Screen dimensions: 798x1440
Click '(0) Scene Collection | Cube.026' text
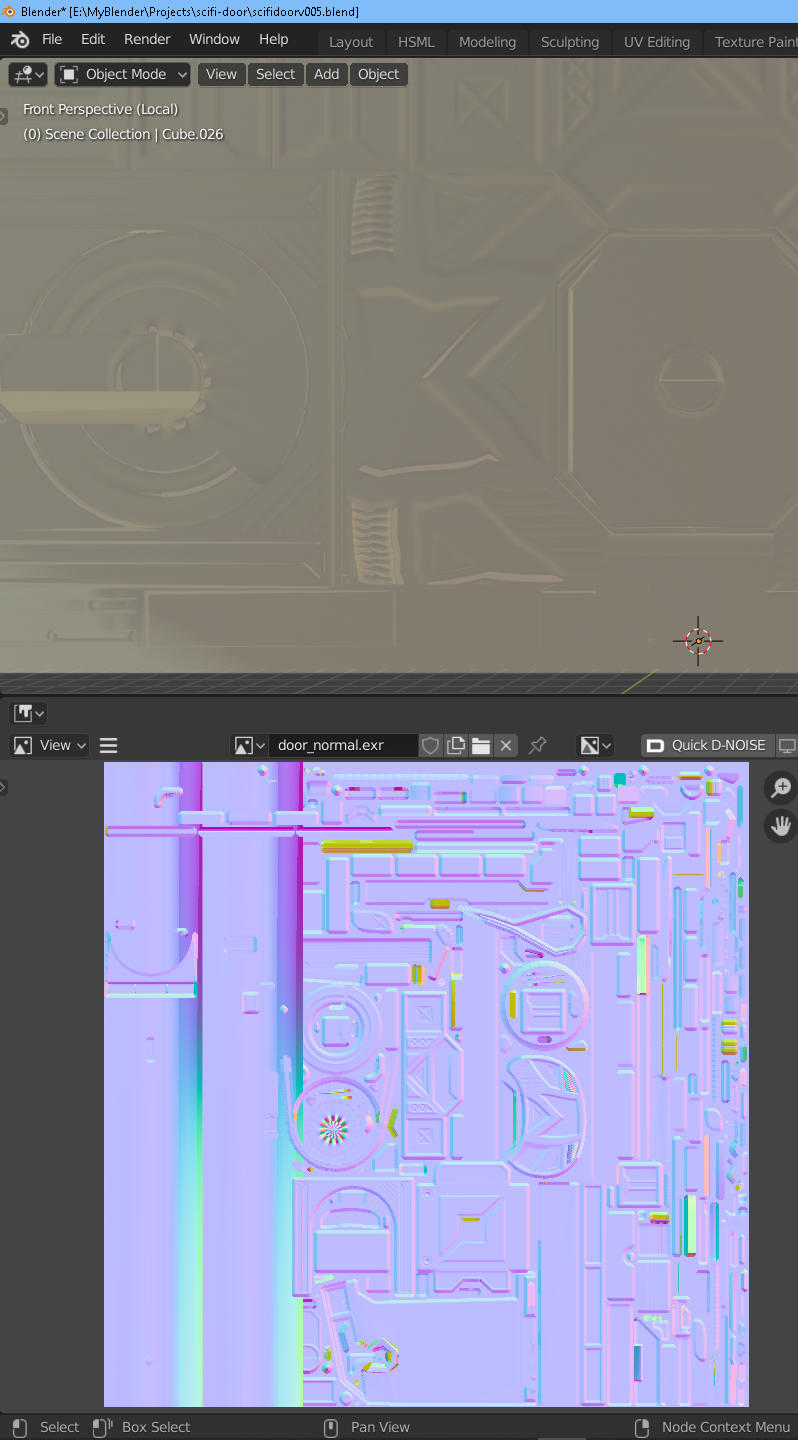tap(123, 134)
